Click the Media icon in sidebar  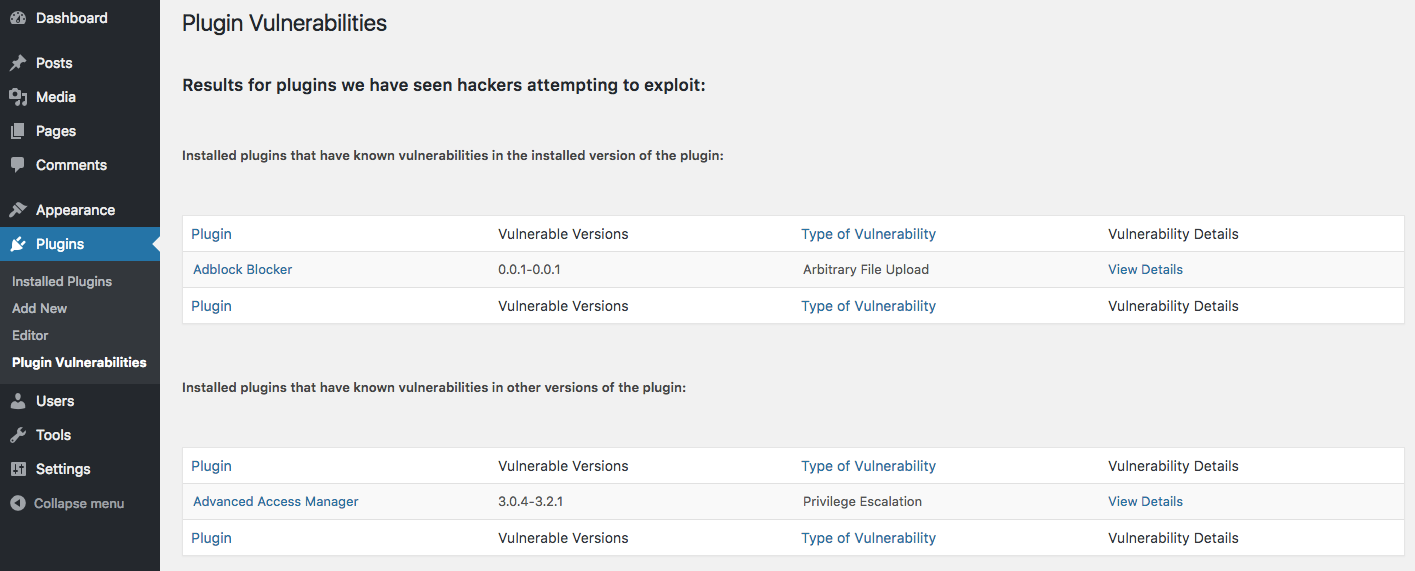(x=18, y=97)
